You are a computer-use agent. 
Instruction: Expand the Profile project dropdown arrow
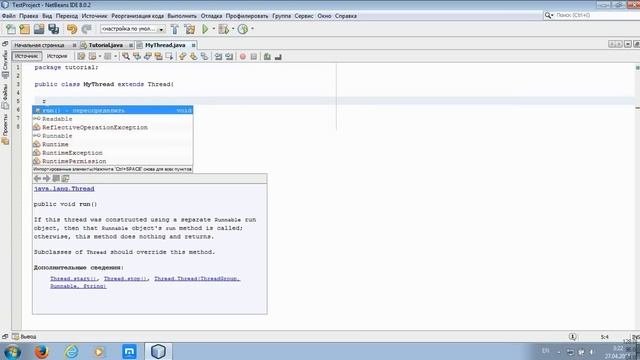[x=252, y=29]
